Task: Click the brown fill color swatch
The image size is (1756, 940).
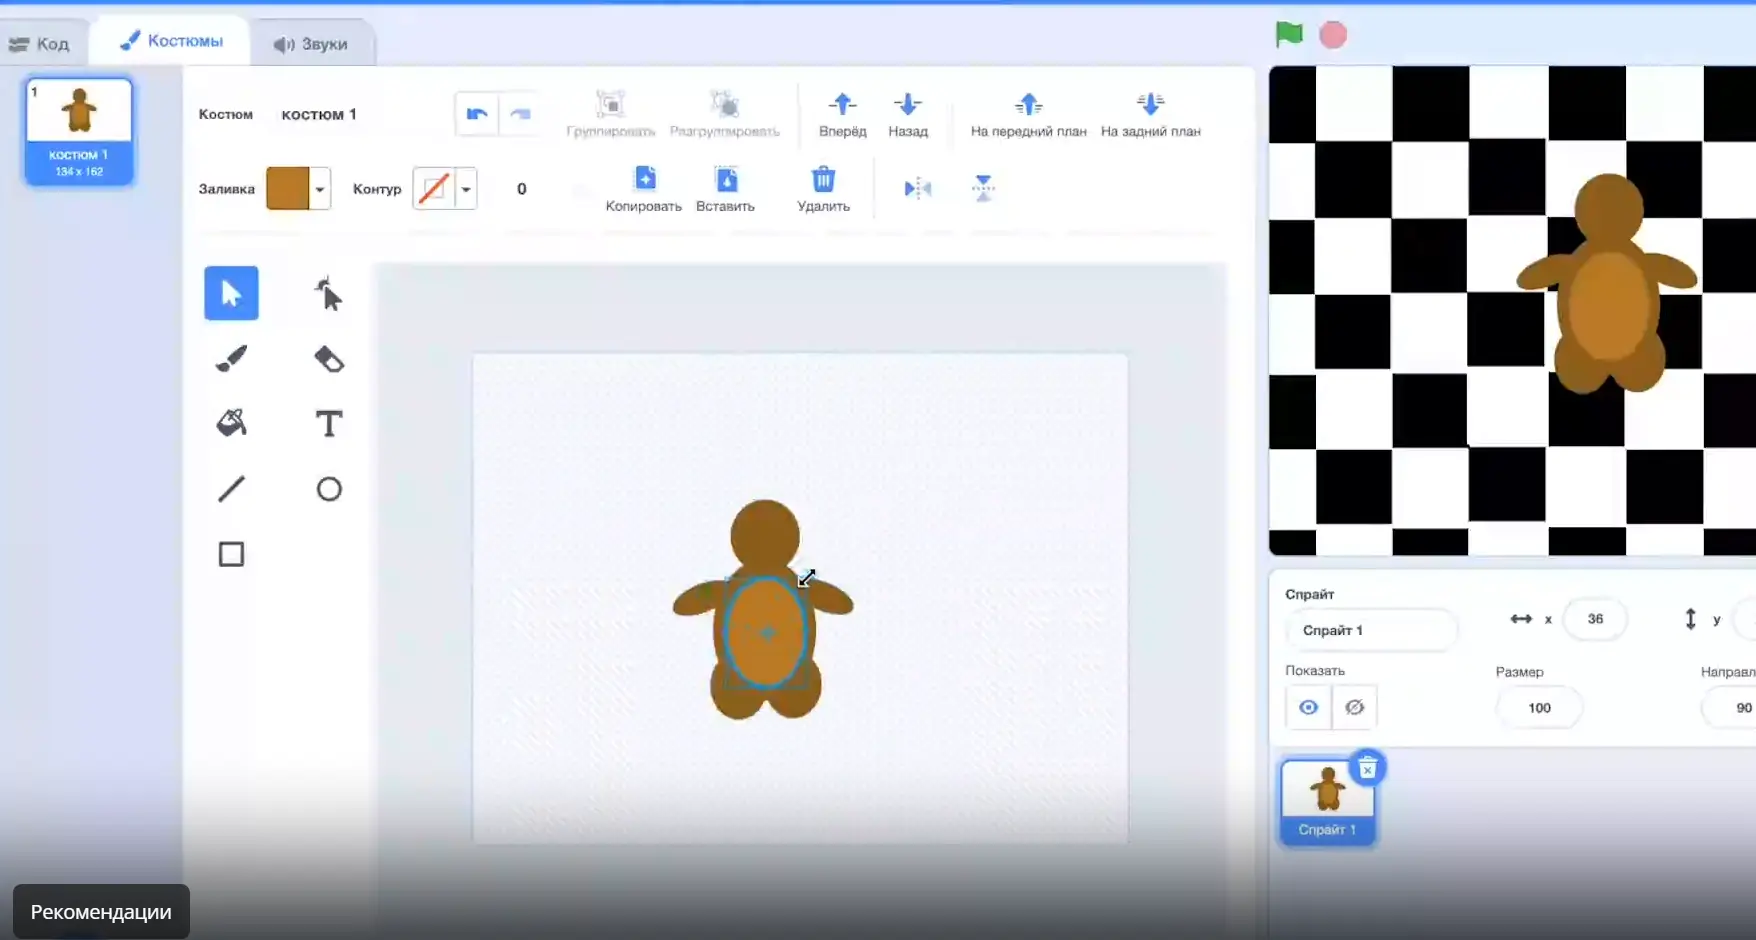Action: (x=288, y=189)
